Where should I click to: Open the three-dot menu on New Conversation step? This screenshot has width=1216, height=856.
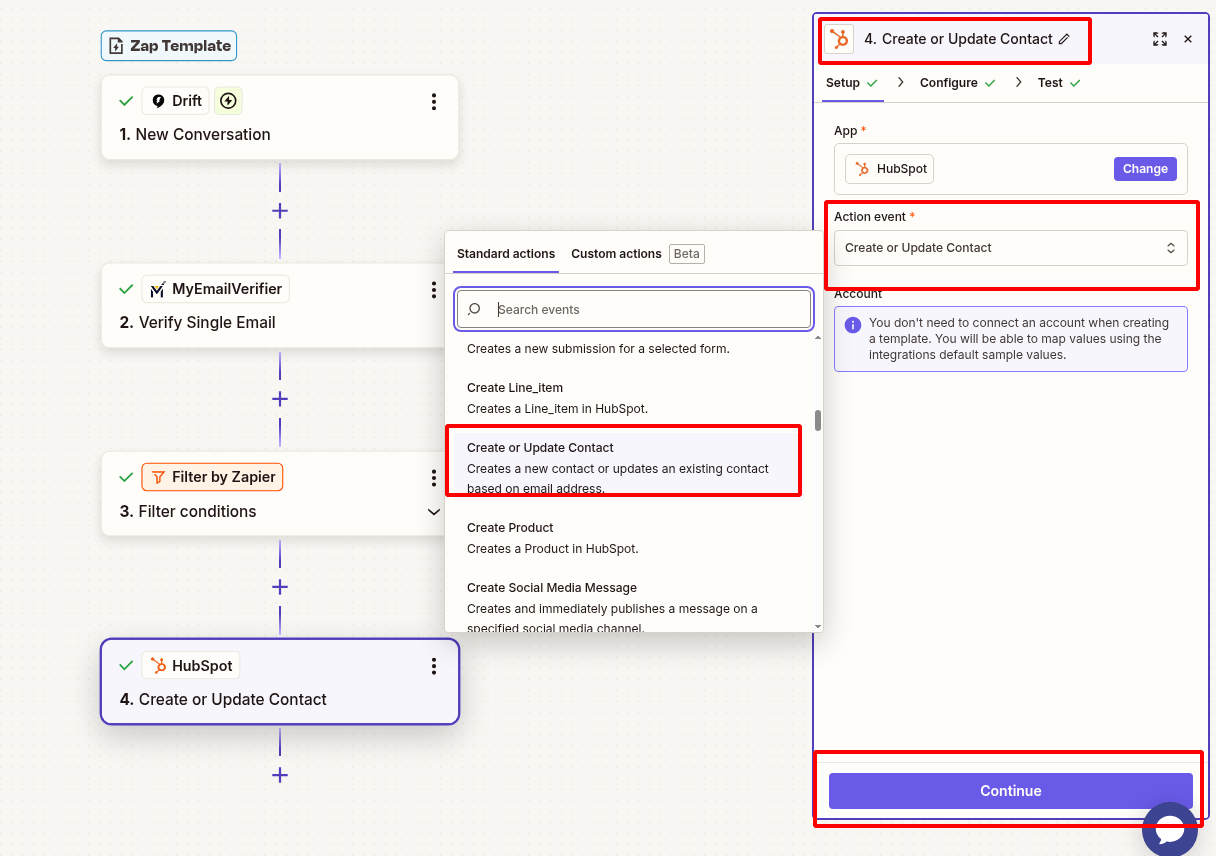(x=433, y=101)
